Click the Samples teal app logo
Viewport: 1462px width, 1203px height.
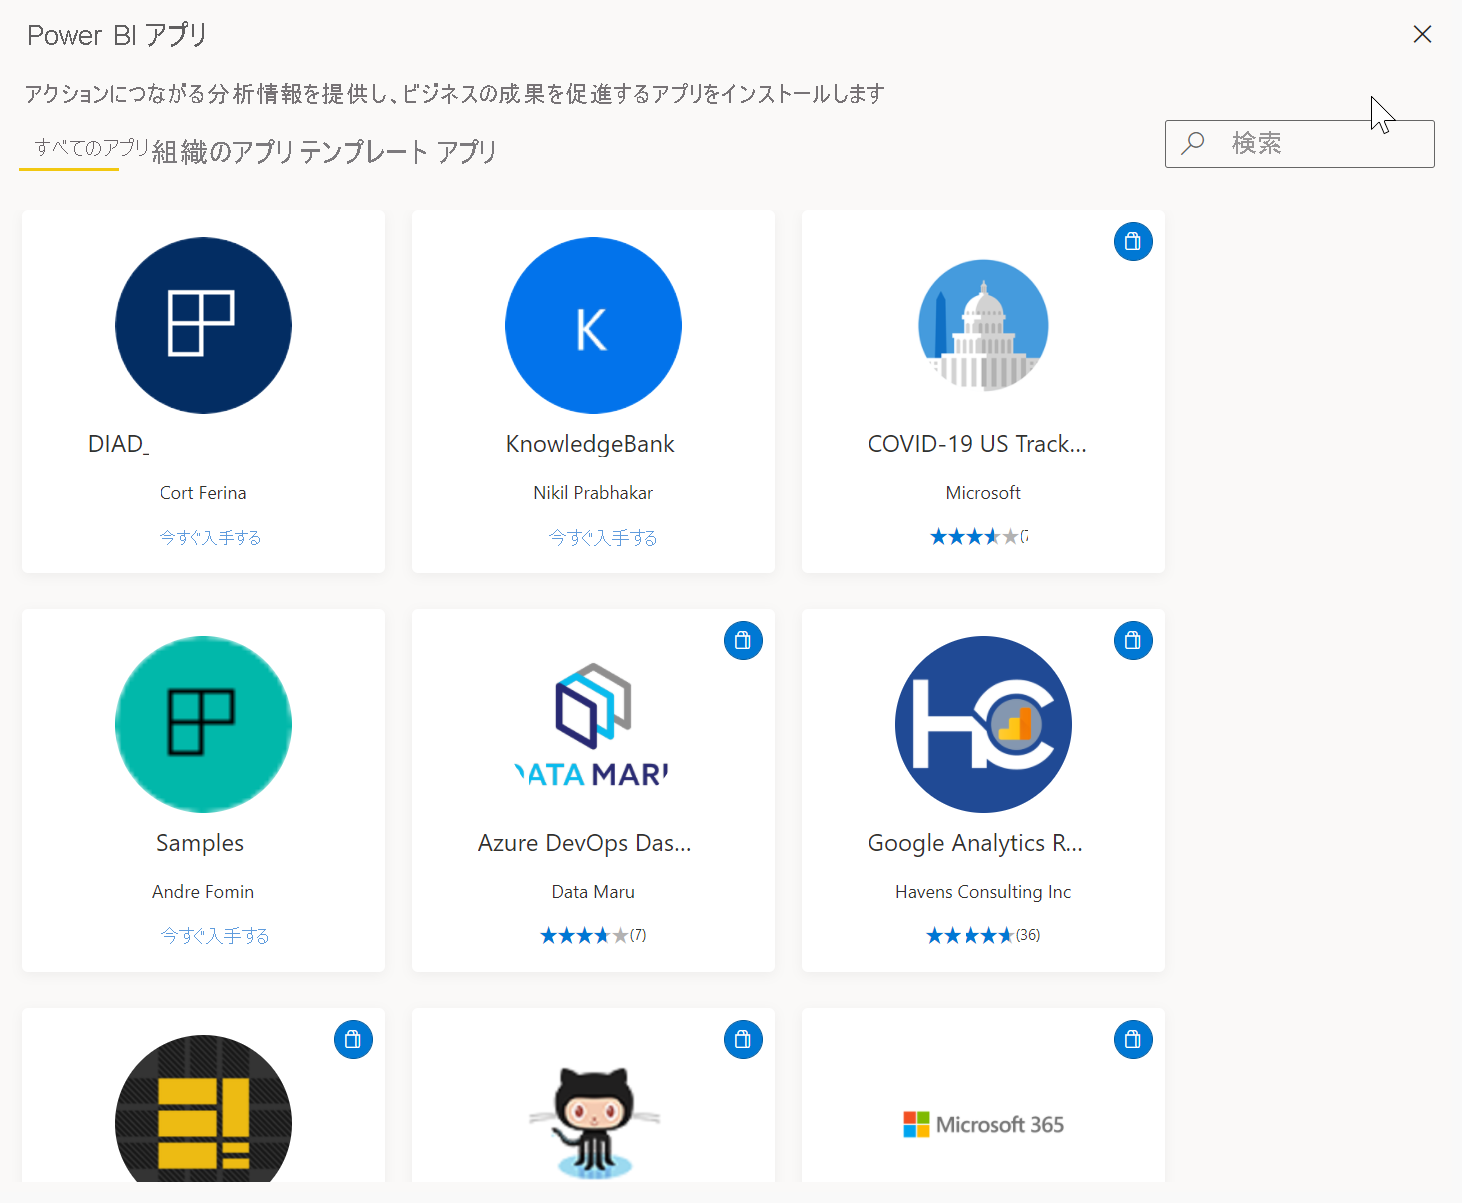[203, 724]
